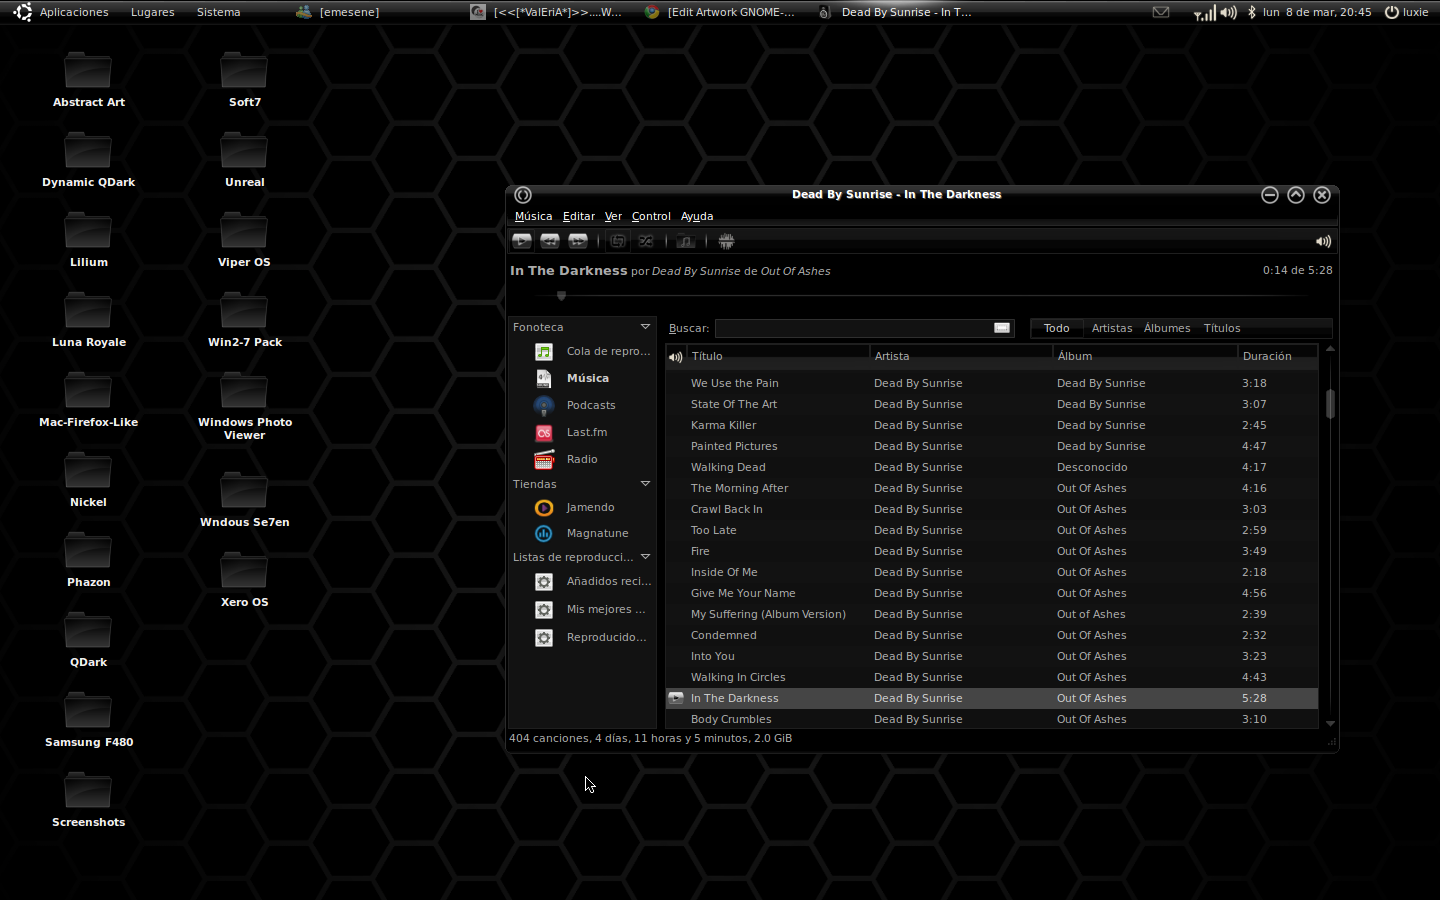Click the Rhythmbox window menu icon in title bar

pyautogui.click(x=523, y=195)
